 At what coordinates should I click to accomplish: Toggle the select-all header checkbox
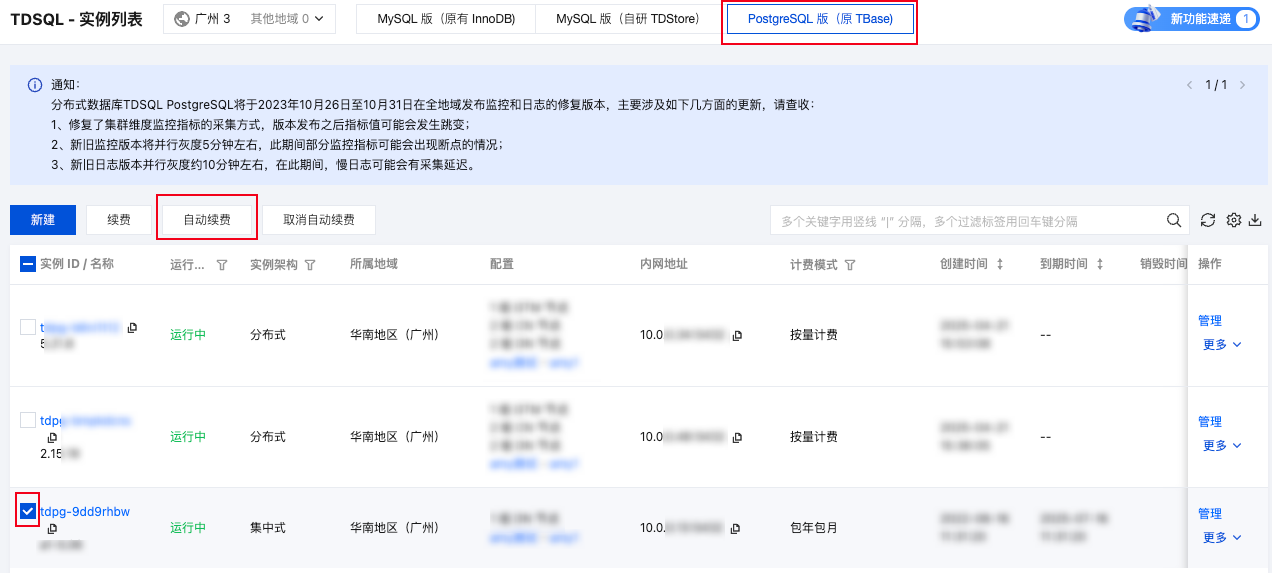(28, 264)
